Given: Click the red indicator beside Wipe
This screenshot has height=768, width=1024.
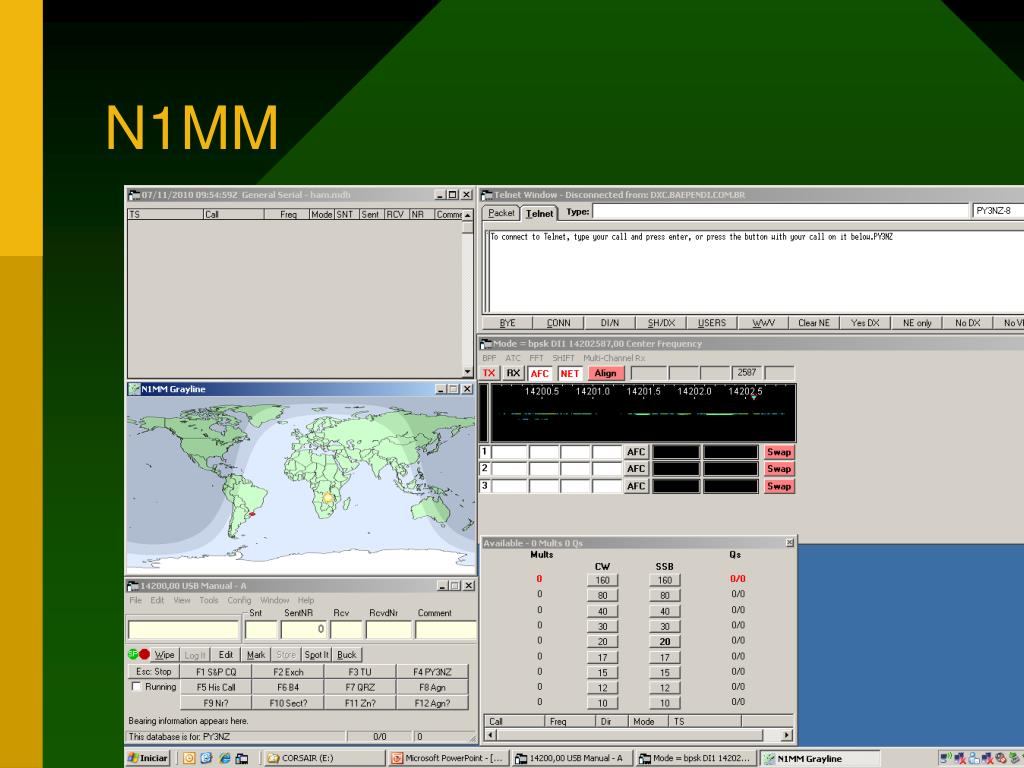Looking at the screenshot, I should [x=144, y=654].
